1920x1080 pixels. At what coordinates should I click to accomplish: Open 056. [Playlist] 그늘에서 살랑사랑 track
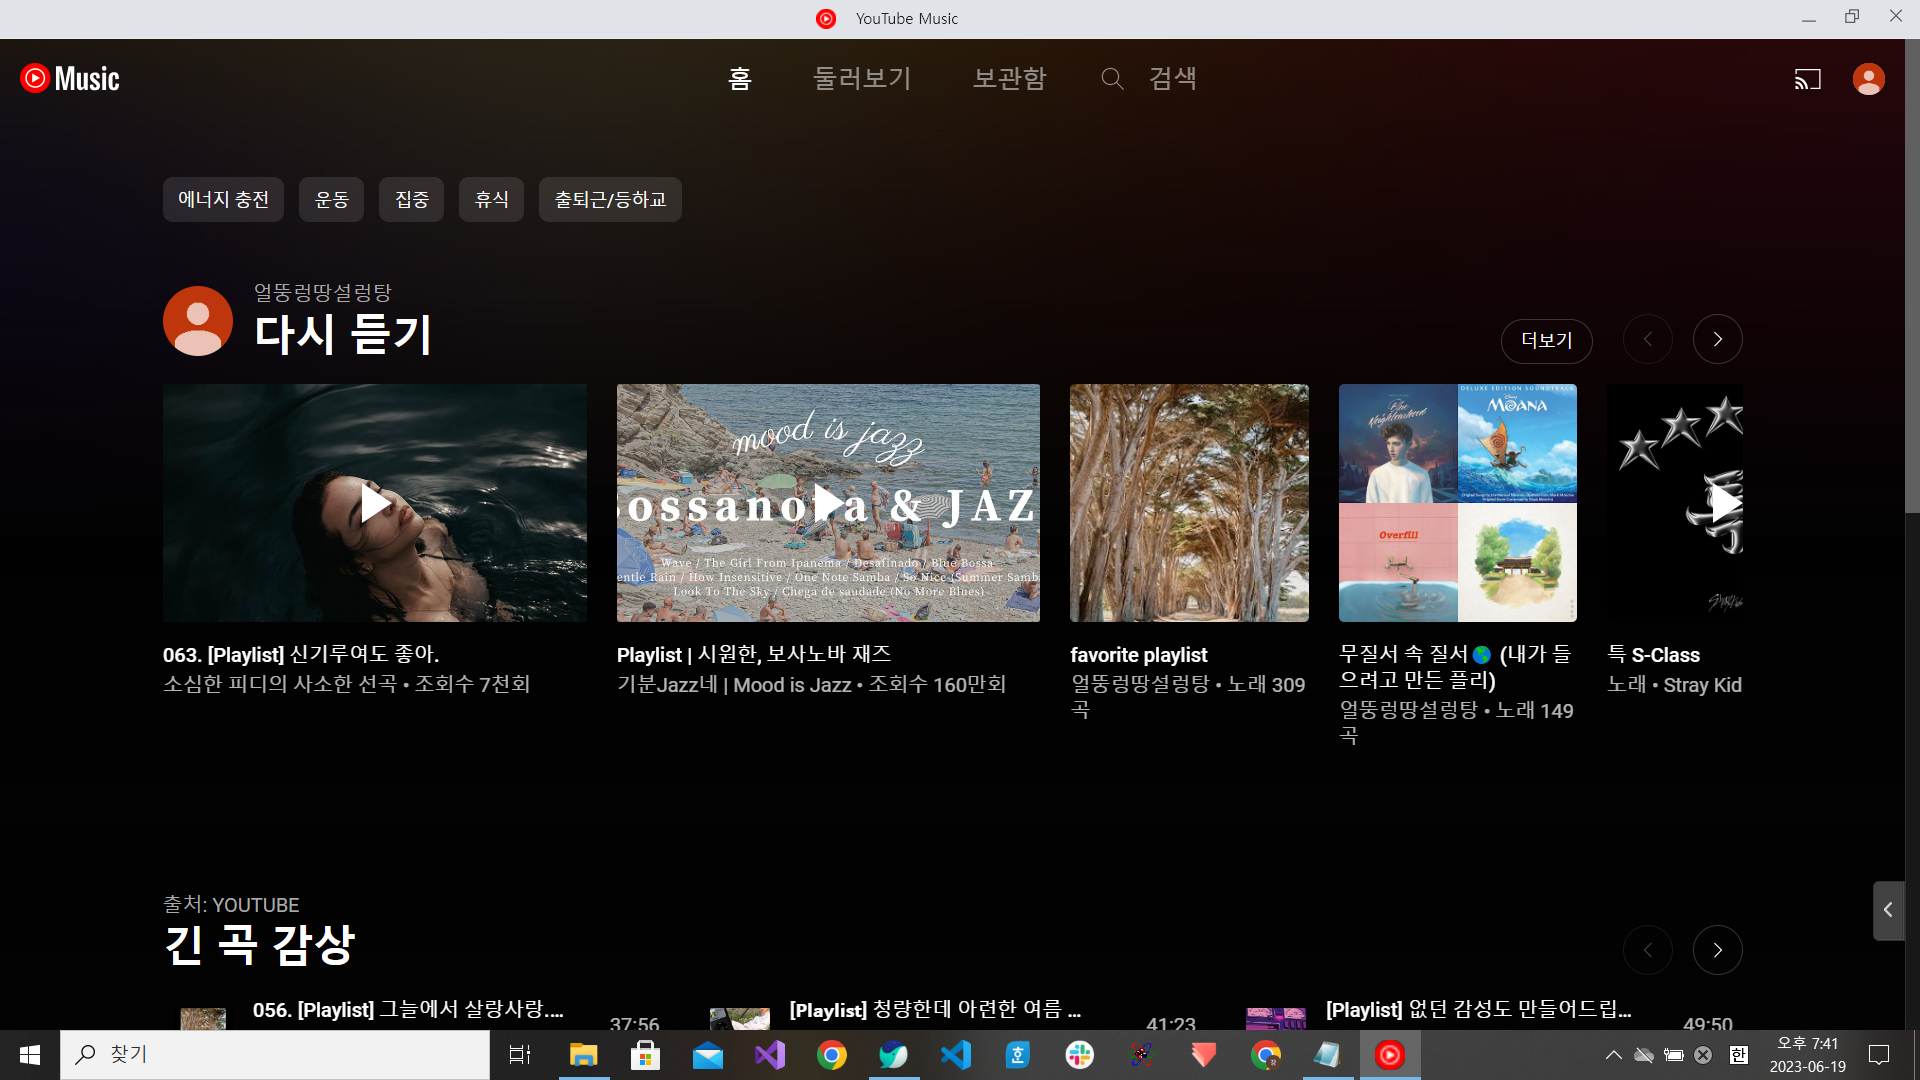pyautogui.click(x=408, y=1010)
